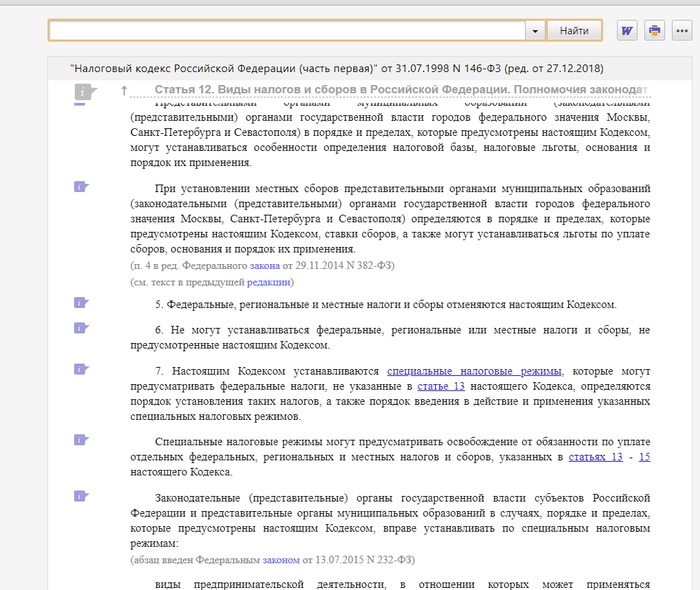Open info icon next to paragraph 6
This screenshot has height=590, width=700.
coord(81,327)
